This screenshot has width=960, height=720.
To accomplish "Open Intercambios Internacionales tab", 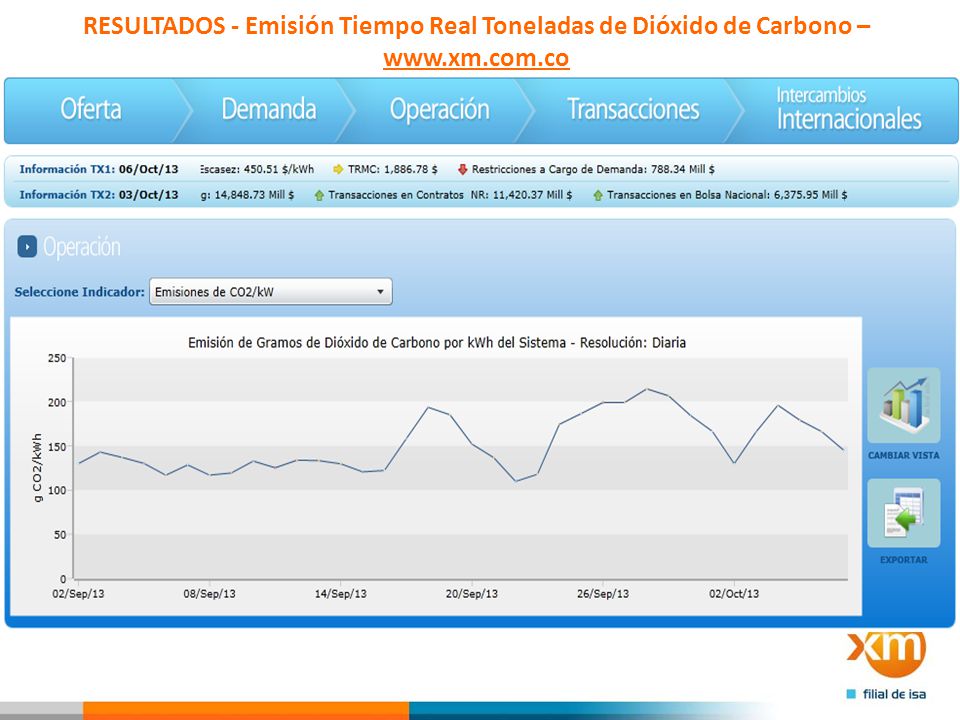I will coord(849,109).
